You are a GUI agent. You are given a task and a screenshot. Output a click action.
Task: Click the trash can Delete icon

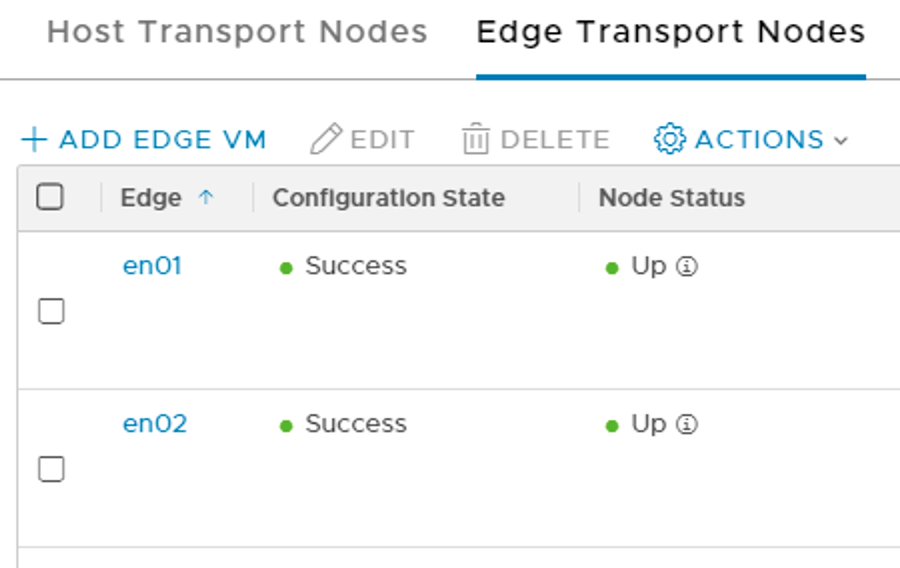475,139
